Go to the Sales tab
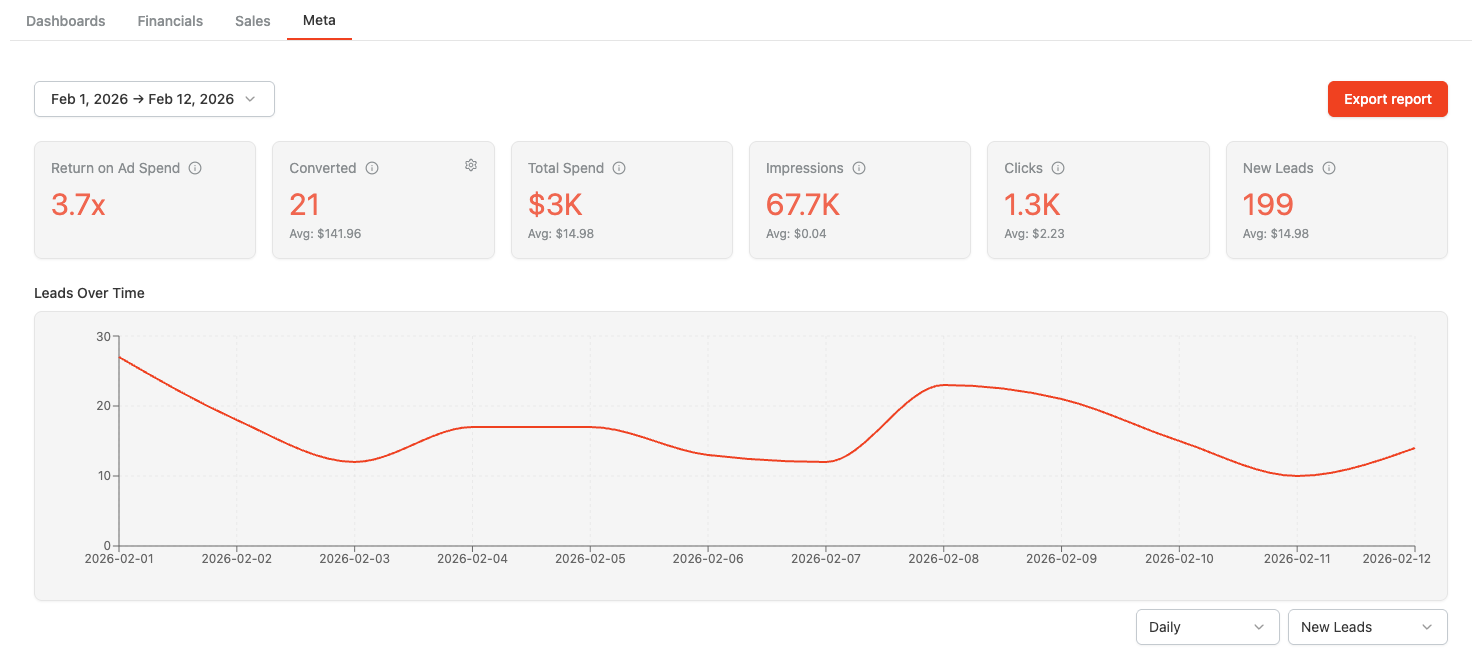The height and width of the screenshot is (658, 1479). pyautogui.click(x=253, y=21)
